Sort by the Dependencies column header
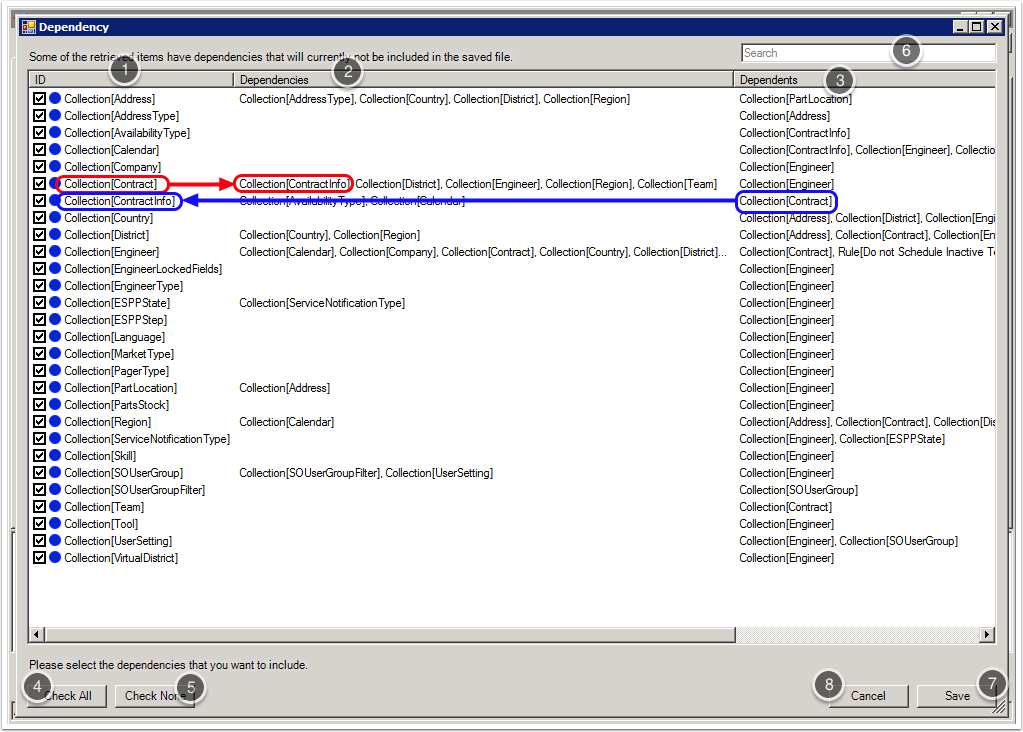1023x732 pixels. point(484,79)
